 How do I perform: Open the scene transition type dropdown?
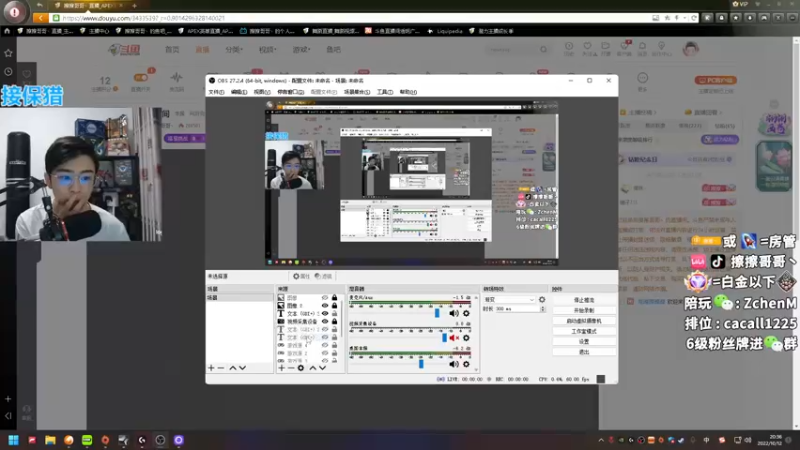click(509, 299)
